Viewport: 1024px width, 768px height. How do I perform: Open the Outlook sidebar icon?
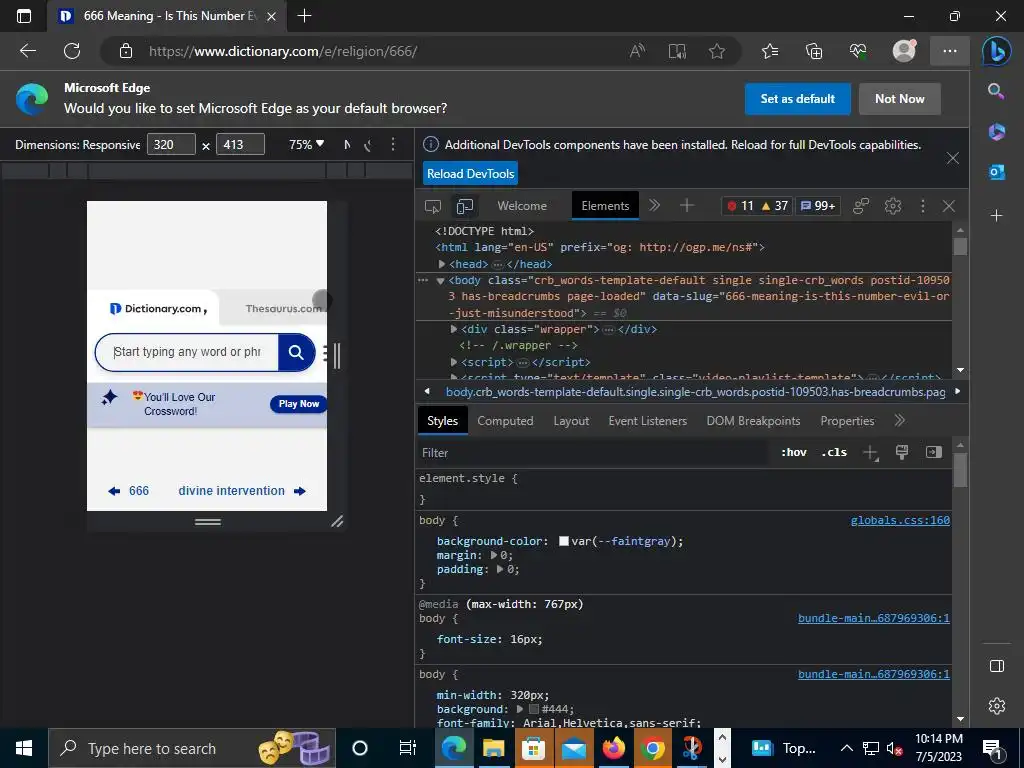997,172
